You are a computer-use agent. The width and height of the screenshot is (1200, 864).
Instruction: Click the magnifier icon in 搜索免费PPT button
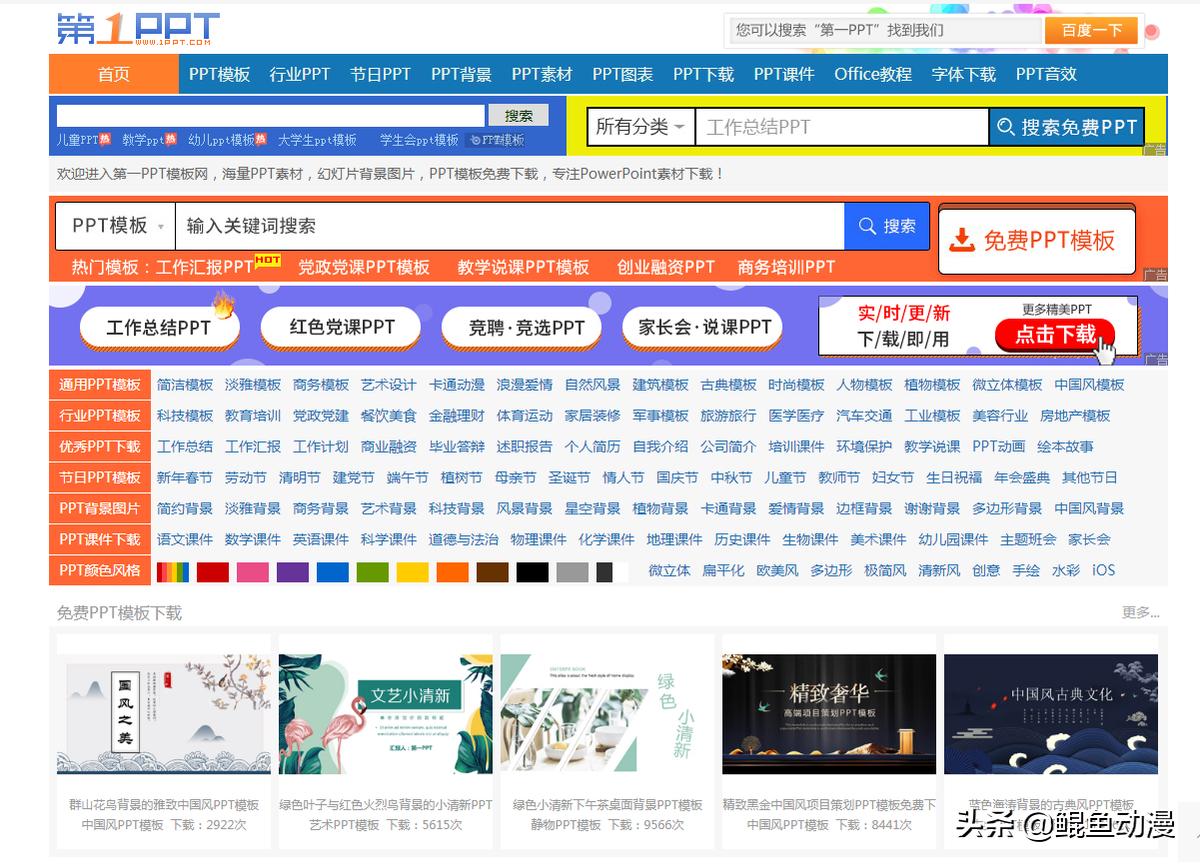tap(1005, 127)
